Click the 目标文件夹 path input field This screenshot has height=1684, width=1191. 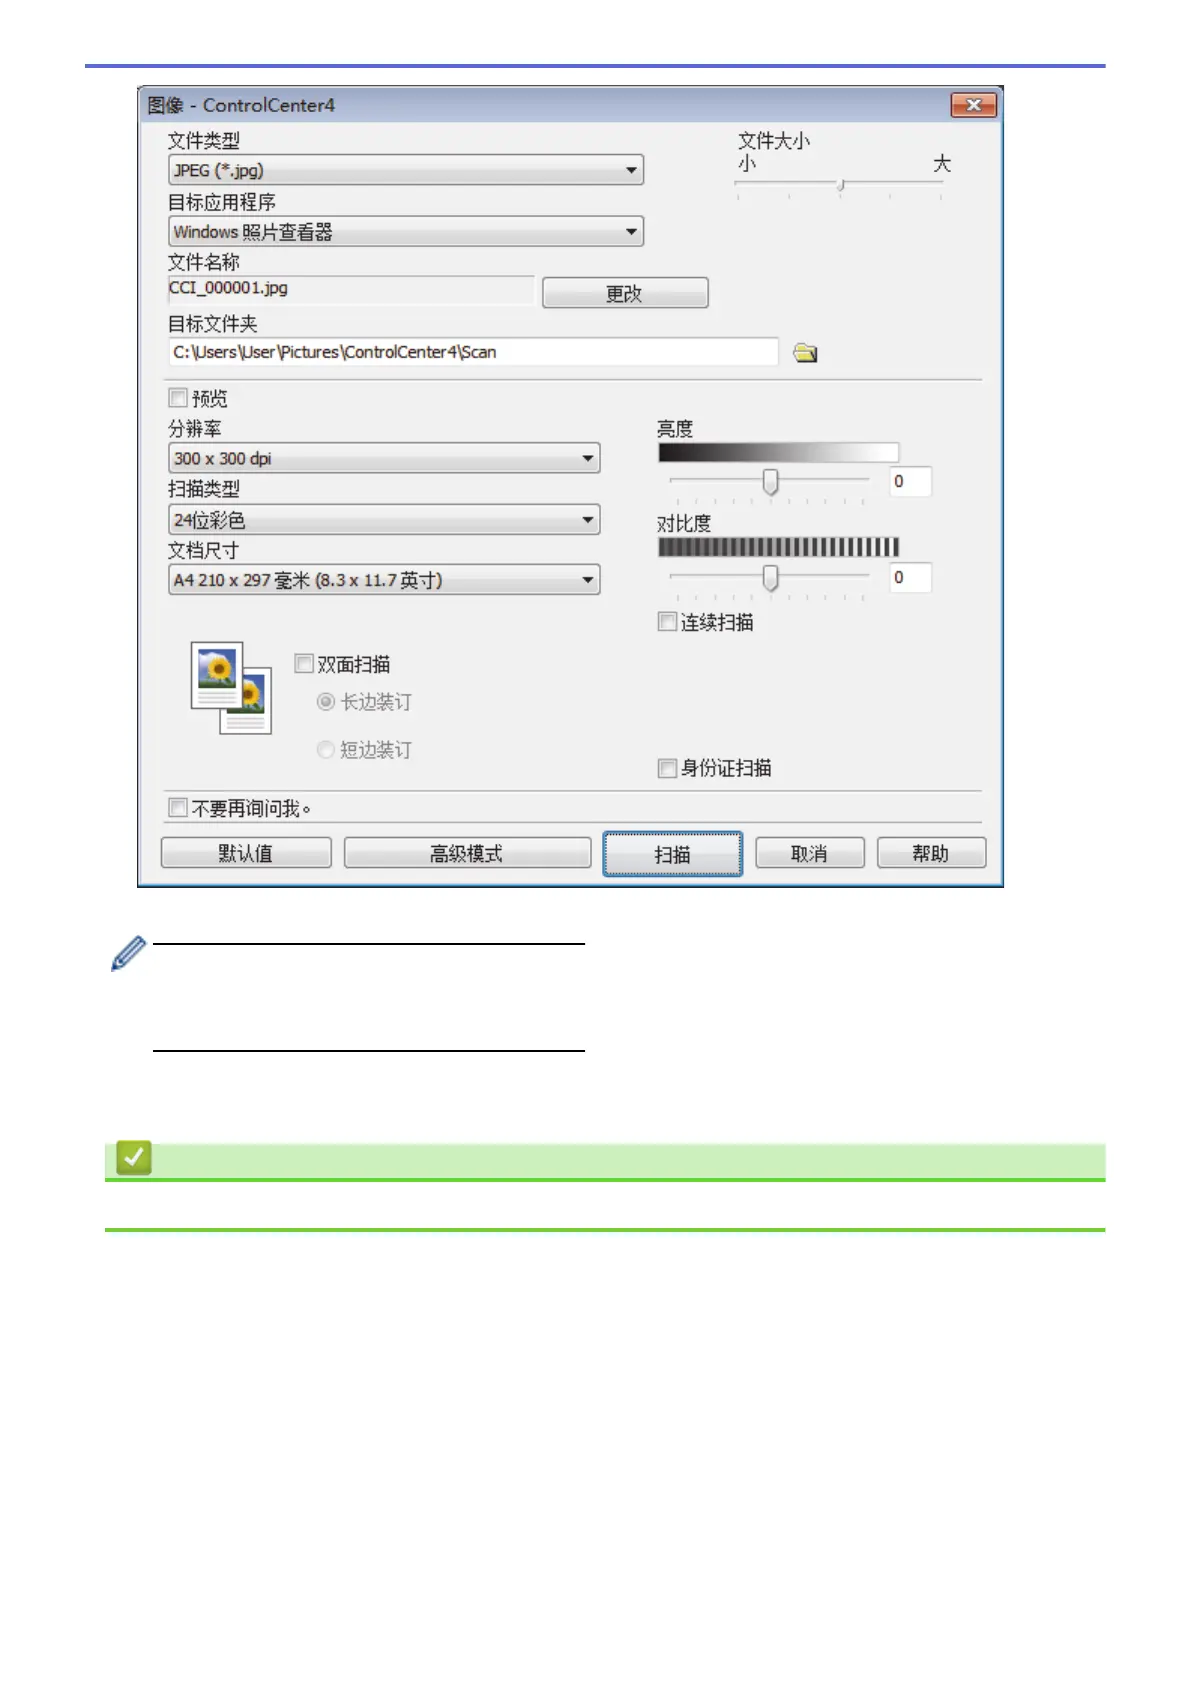(x=473, y=352)
